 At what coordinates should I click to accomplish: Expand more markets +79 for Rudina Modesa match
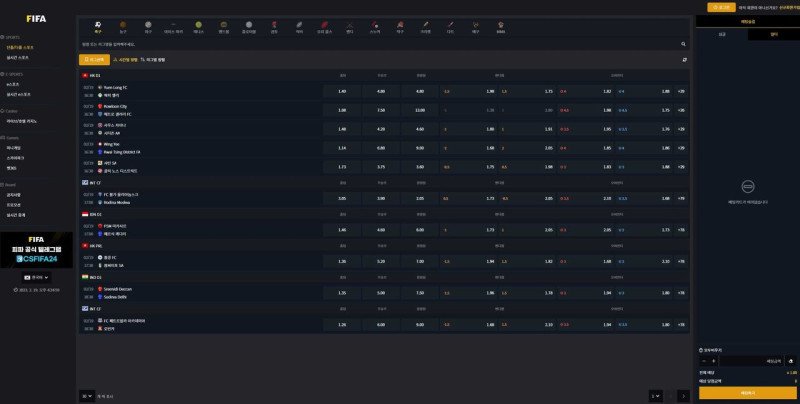click(681, 198)
